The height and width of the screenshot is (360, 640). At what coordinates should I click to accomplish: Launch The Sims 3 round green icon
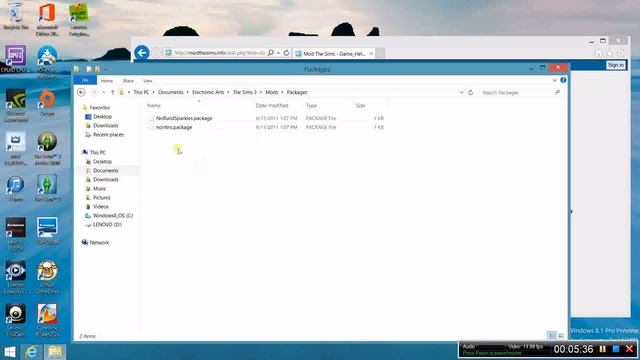tap(47, 149)
